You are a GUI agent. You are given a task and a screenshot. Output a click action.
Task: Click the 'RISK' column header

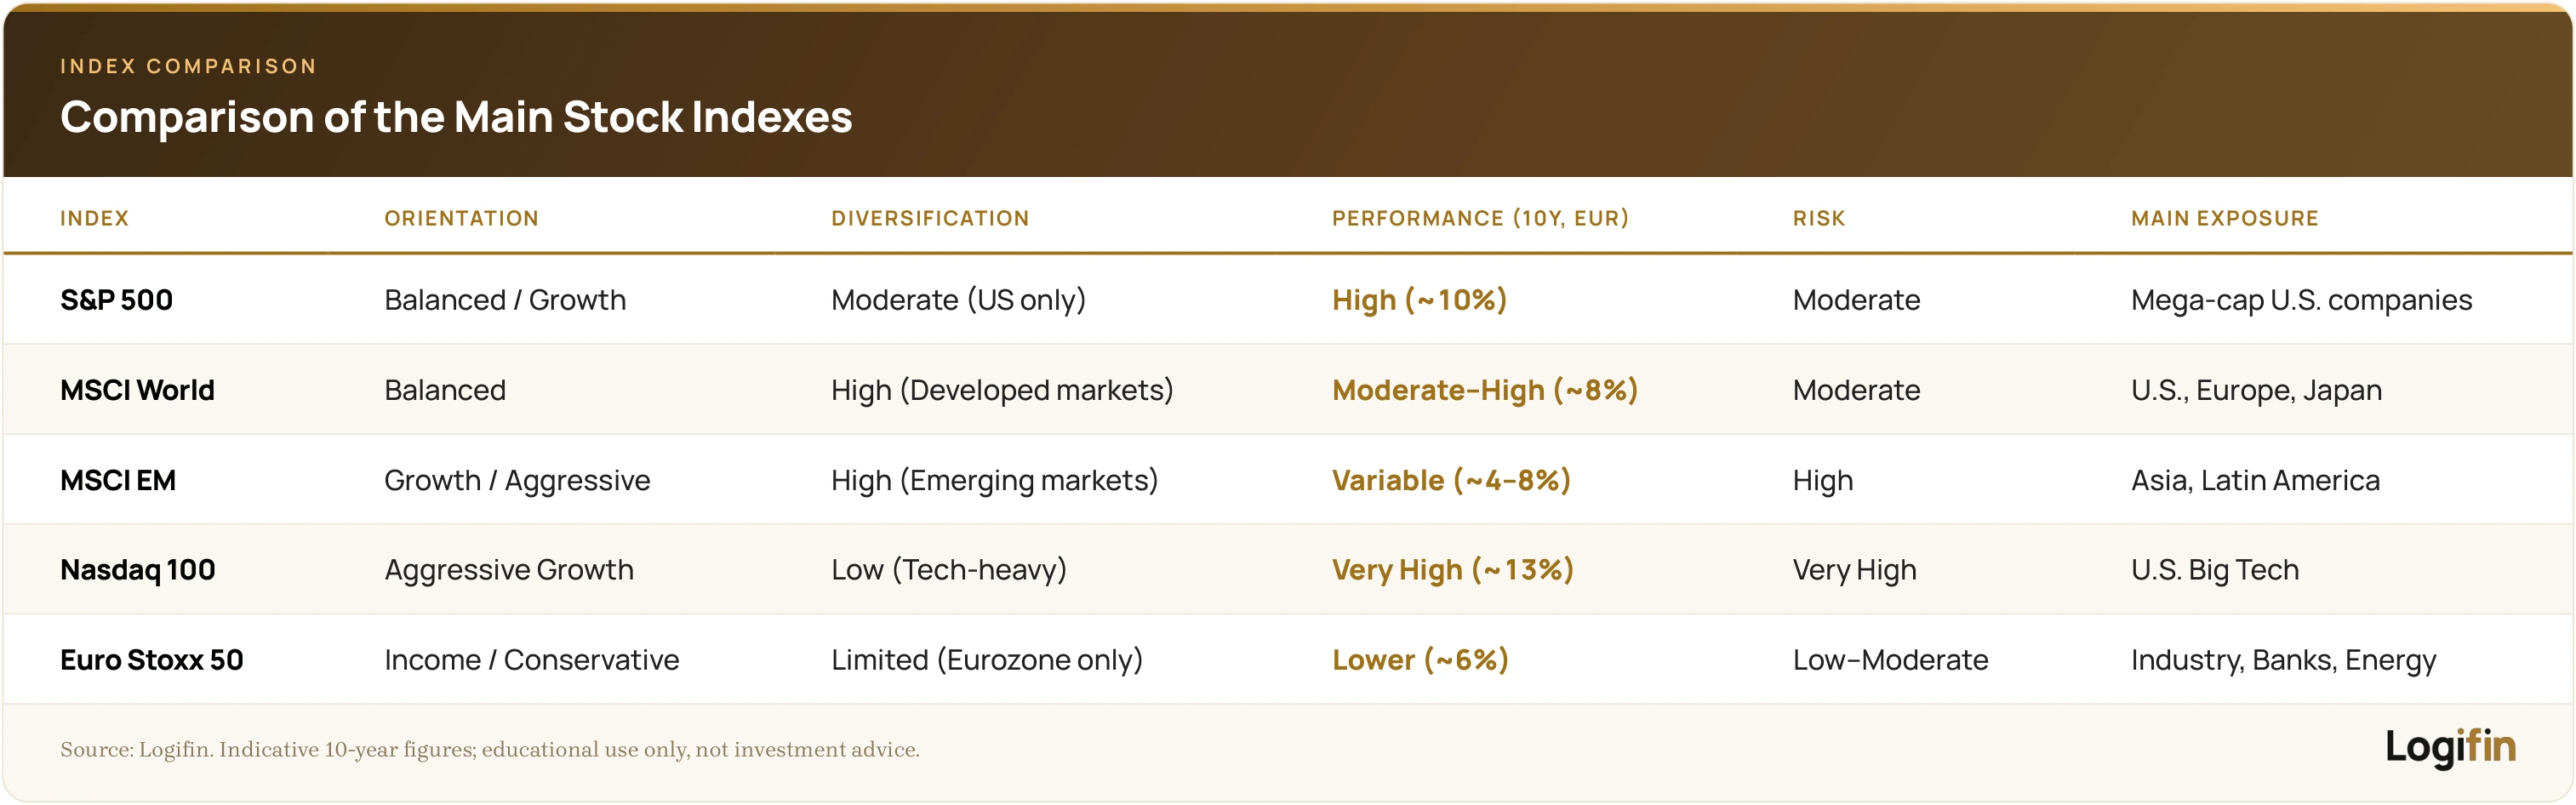click(x=1818, y=218)
